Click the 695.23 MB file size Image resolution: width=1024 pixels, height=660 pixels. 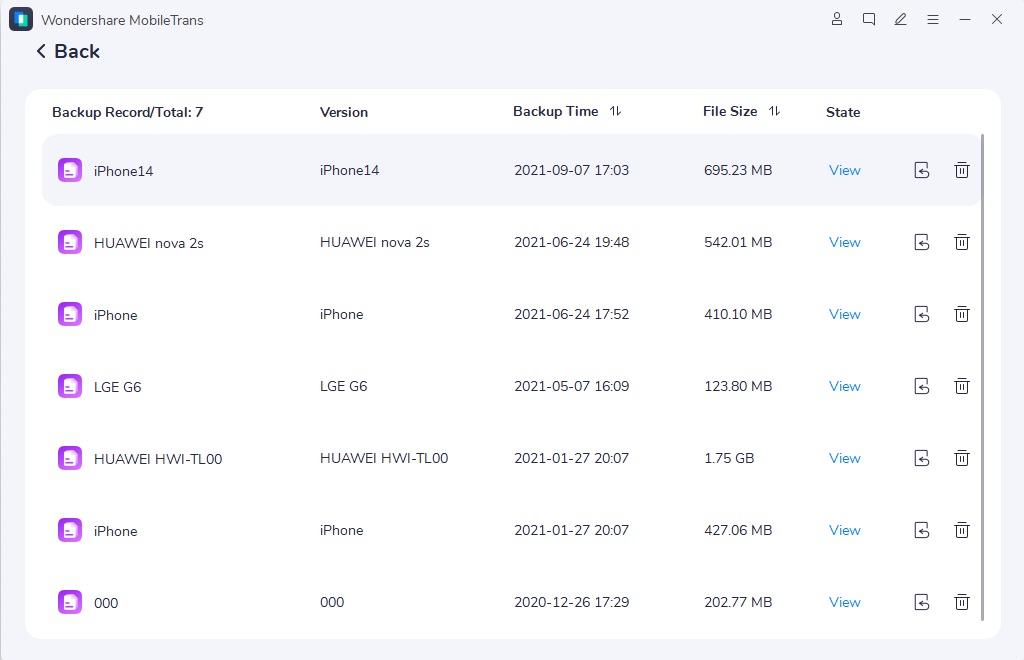(x=738, y=170)
